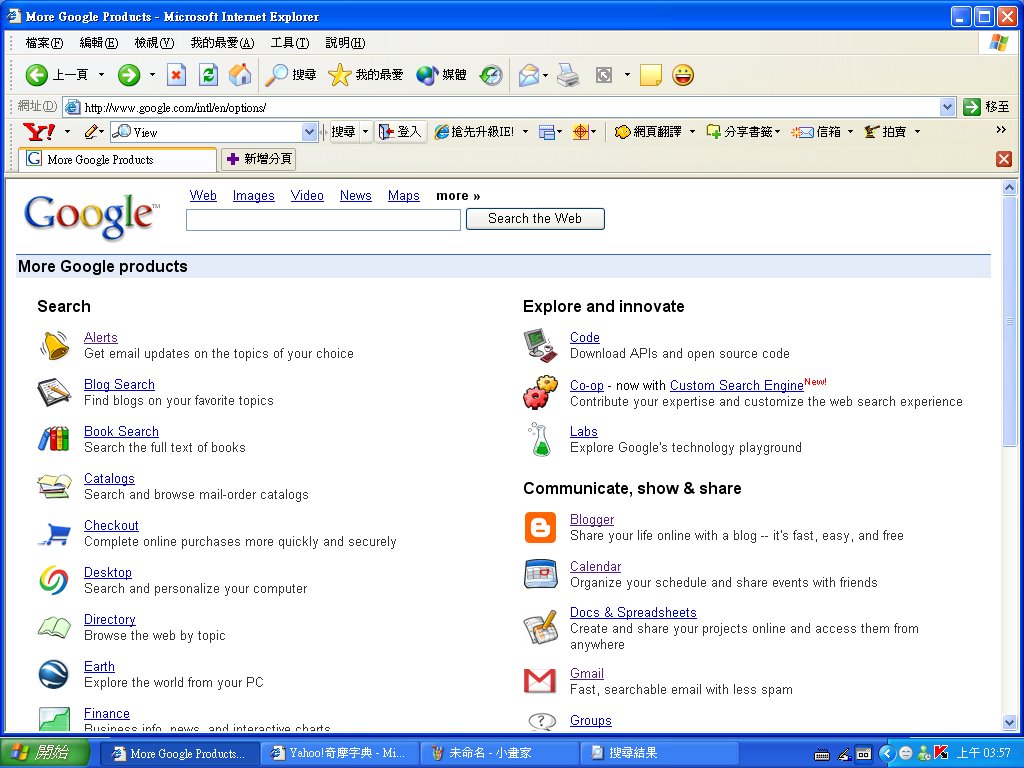
Task: Open the Back button history dropdown arrow
Action: 101,75
